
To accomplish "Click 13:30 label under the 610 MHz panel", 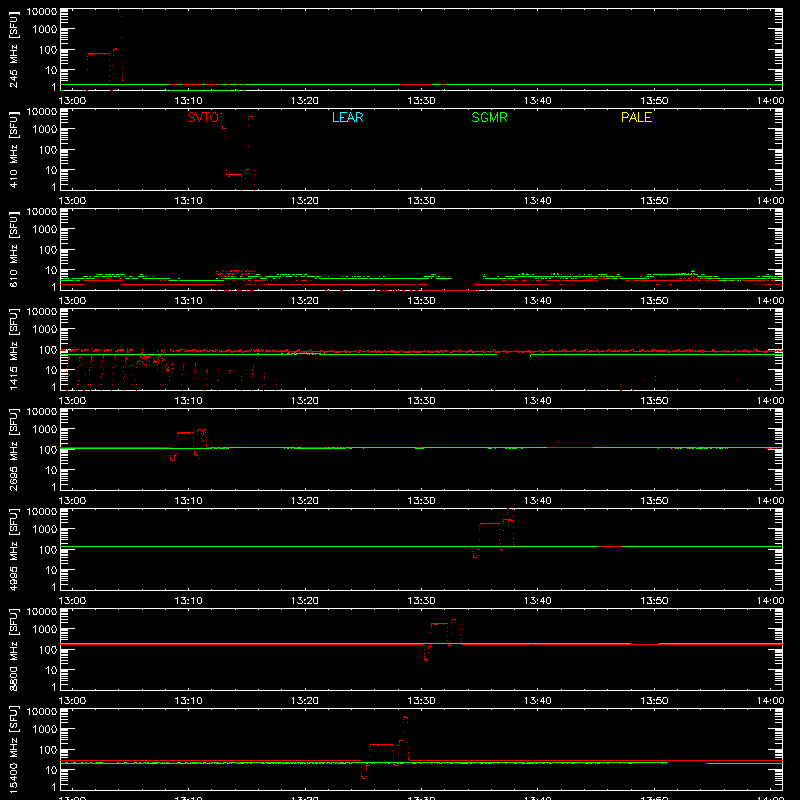I will pyautogui.click(x=421, y=301).
